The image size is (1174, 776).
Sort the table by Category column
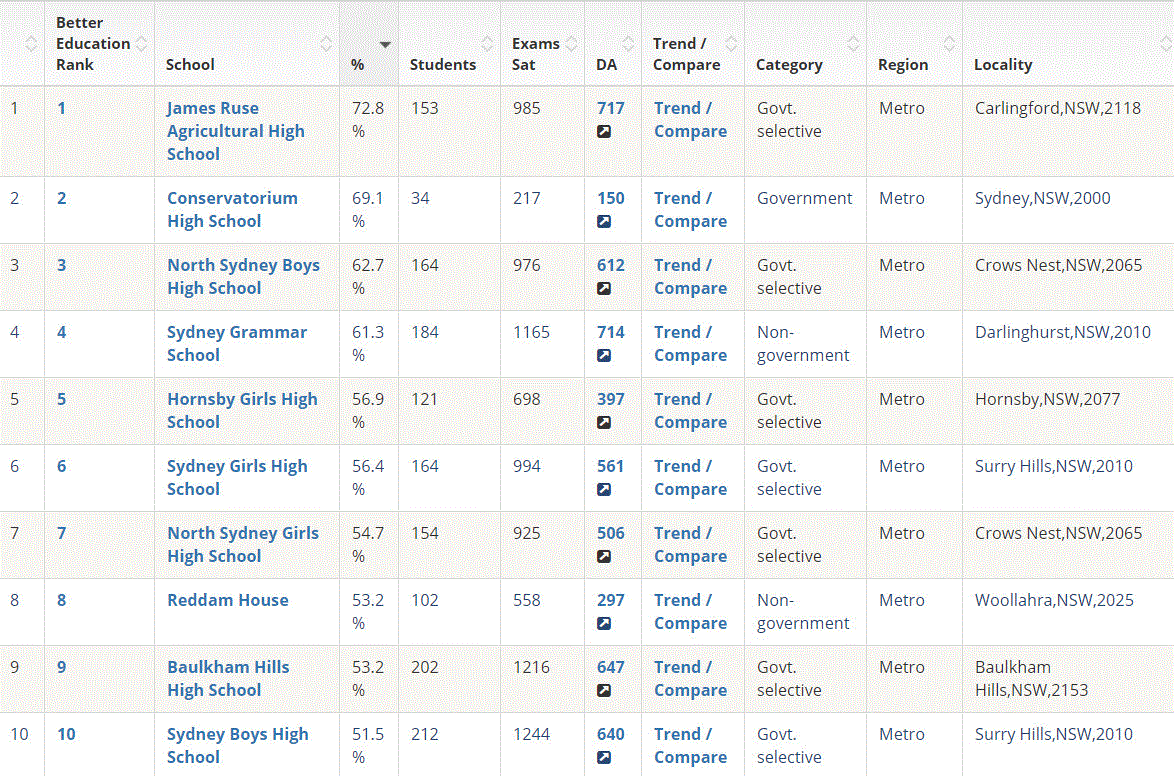(x=853, y=44)
